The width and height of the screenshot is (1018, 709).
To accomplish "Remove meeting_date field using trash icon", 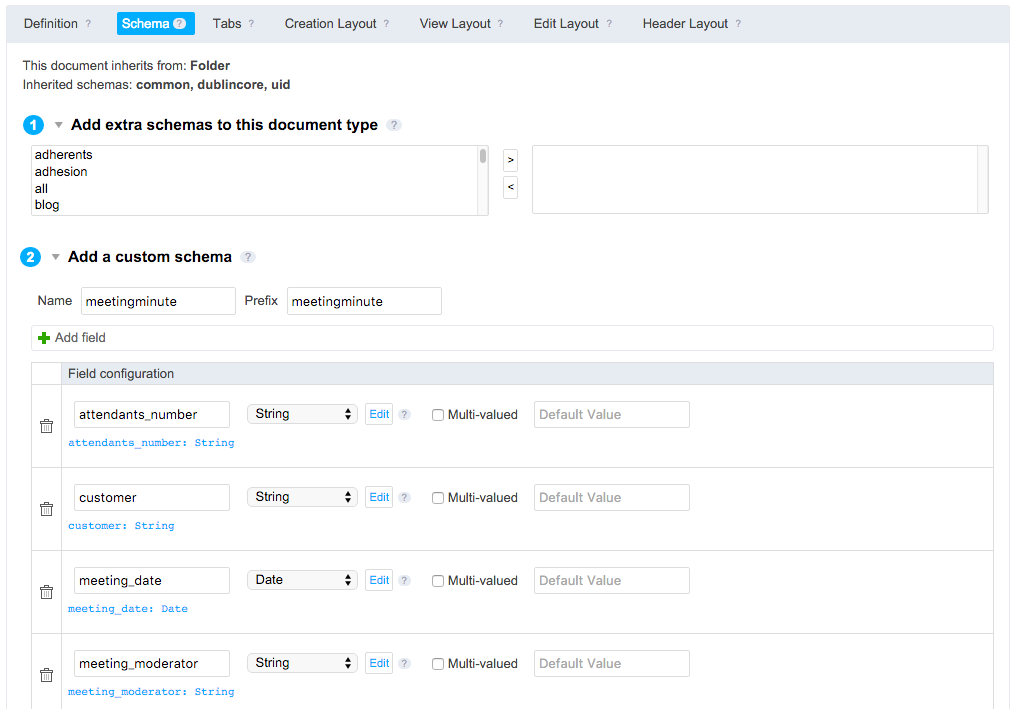I will (x=46, y=592).
